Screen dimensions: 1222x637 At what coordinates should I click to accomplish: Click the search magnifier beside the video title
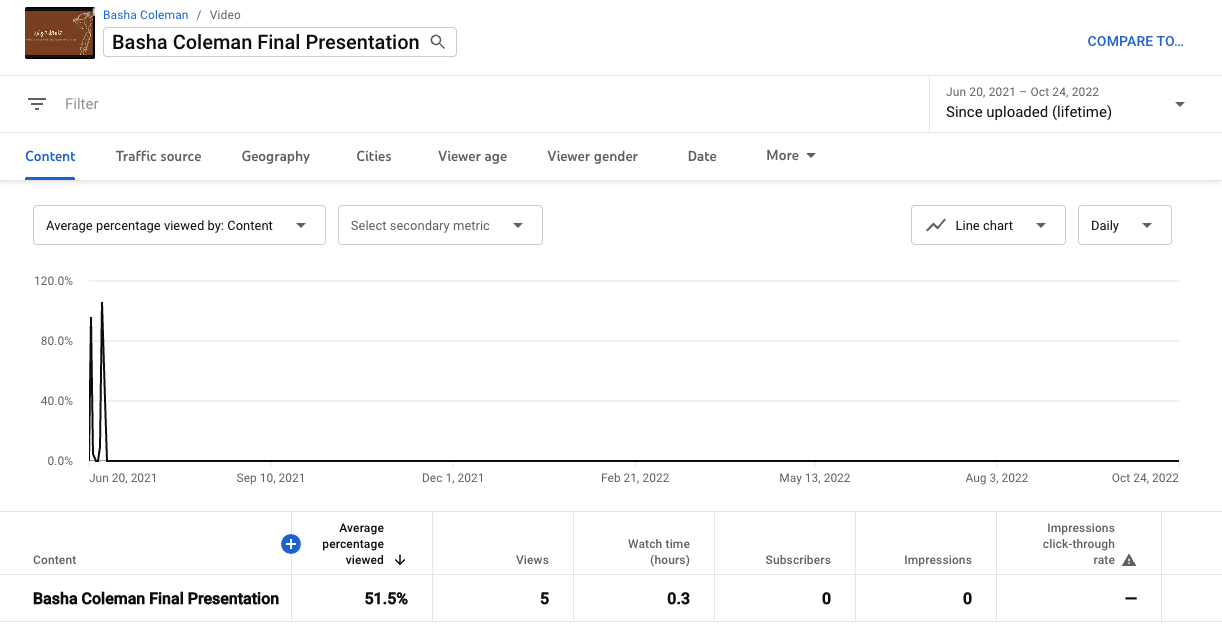[x=438, y=42]
